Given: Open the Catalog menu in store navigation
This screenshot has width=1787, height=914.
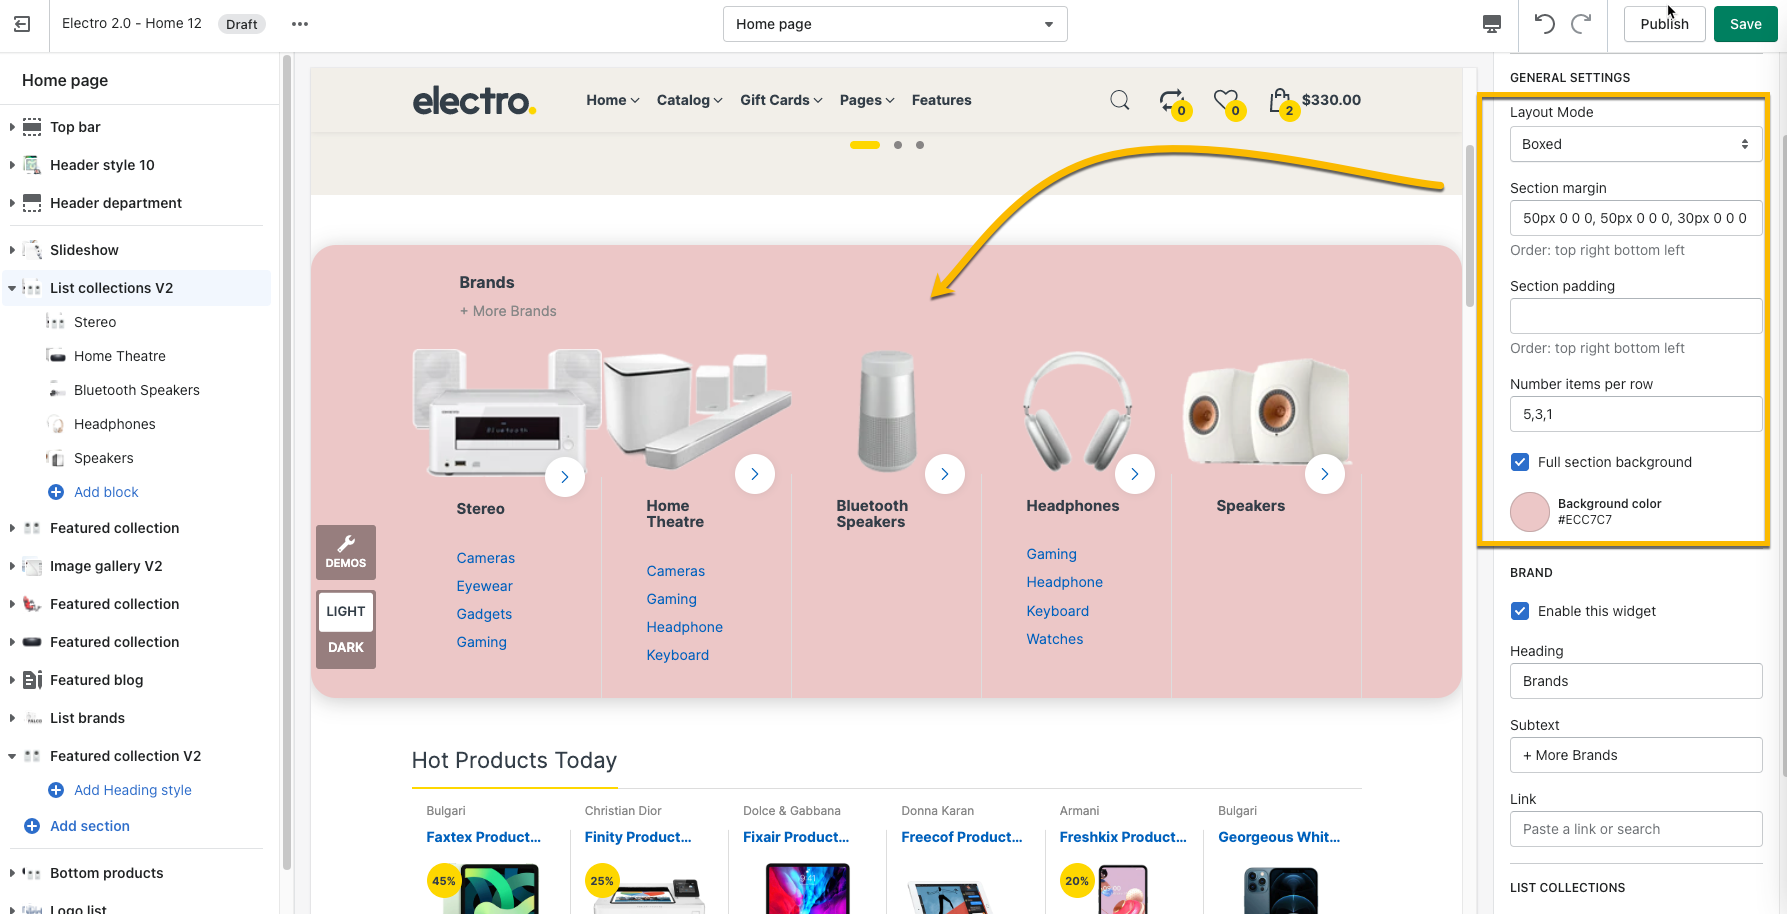Looking at the screenshot, I should click(x=689, y=100).
